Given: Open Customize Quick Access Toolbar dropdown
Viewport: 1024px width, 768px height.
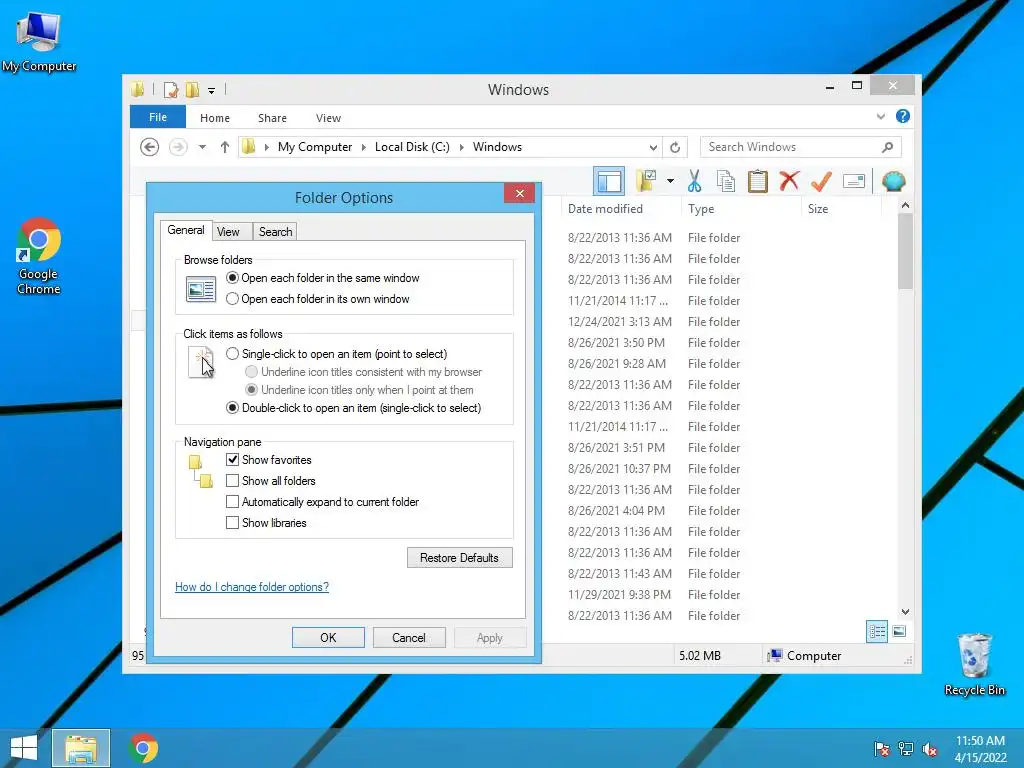Looking at the screenshot, I should pos(212,91).
